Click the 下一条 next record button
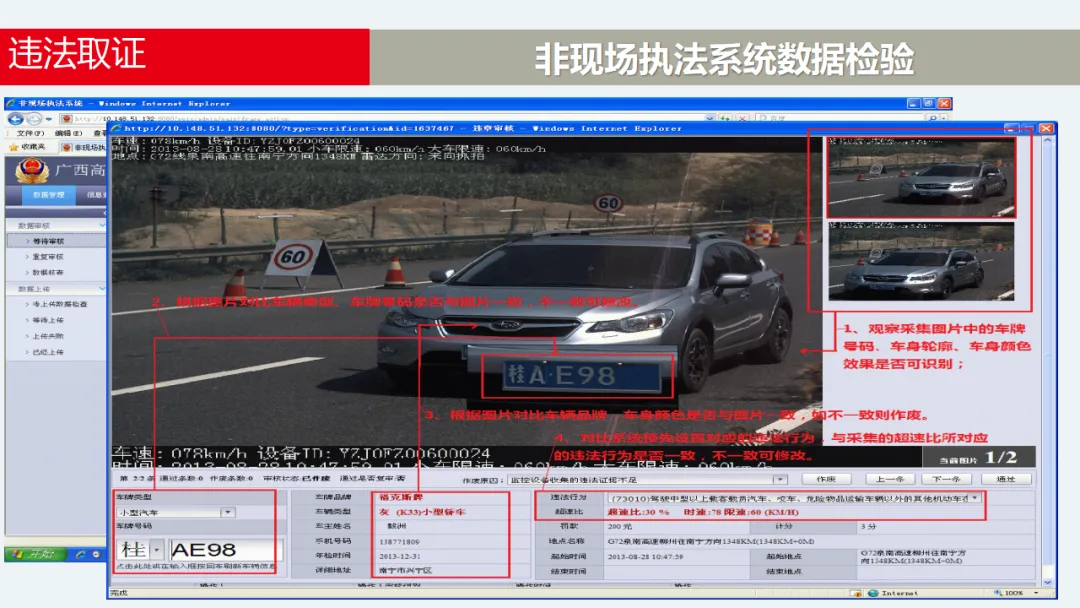The image size is (1080, 608). point(946,479)
